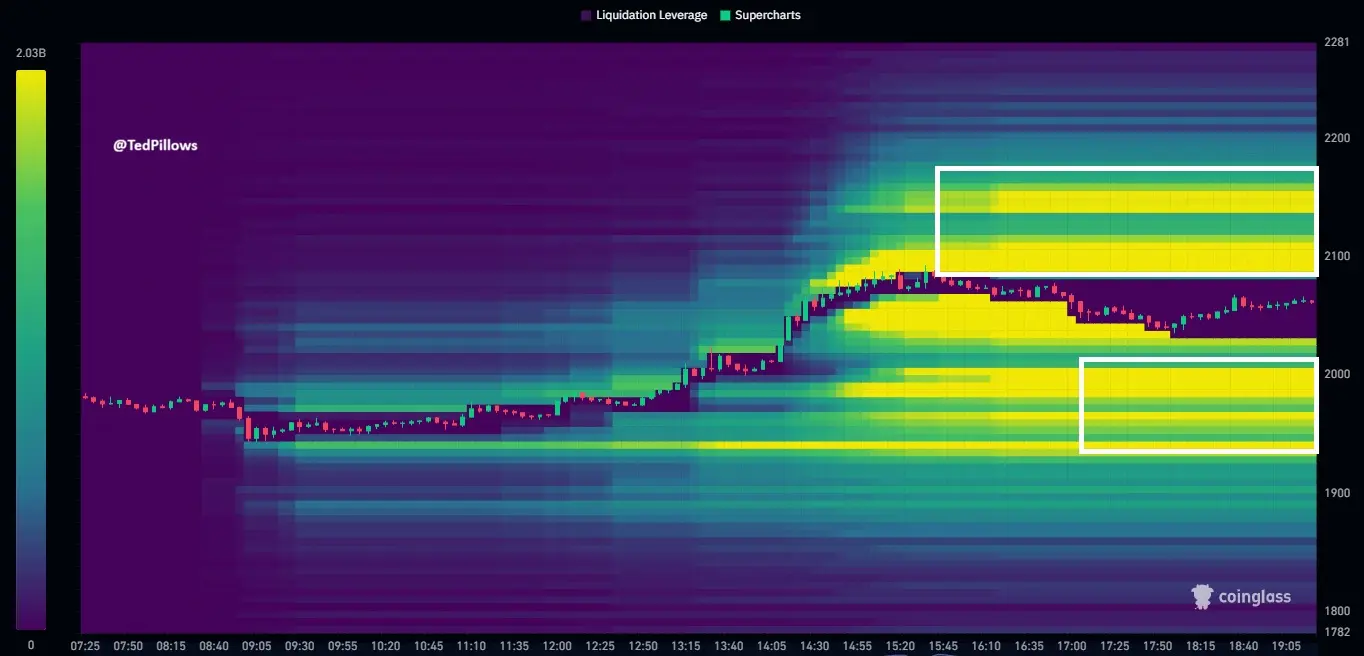Click the 17:00 time axis label
This screenshot has height=656, width=1364.
[1072, 646]
